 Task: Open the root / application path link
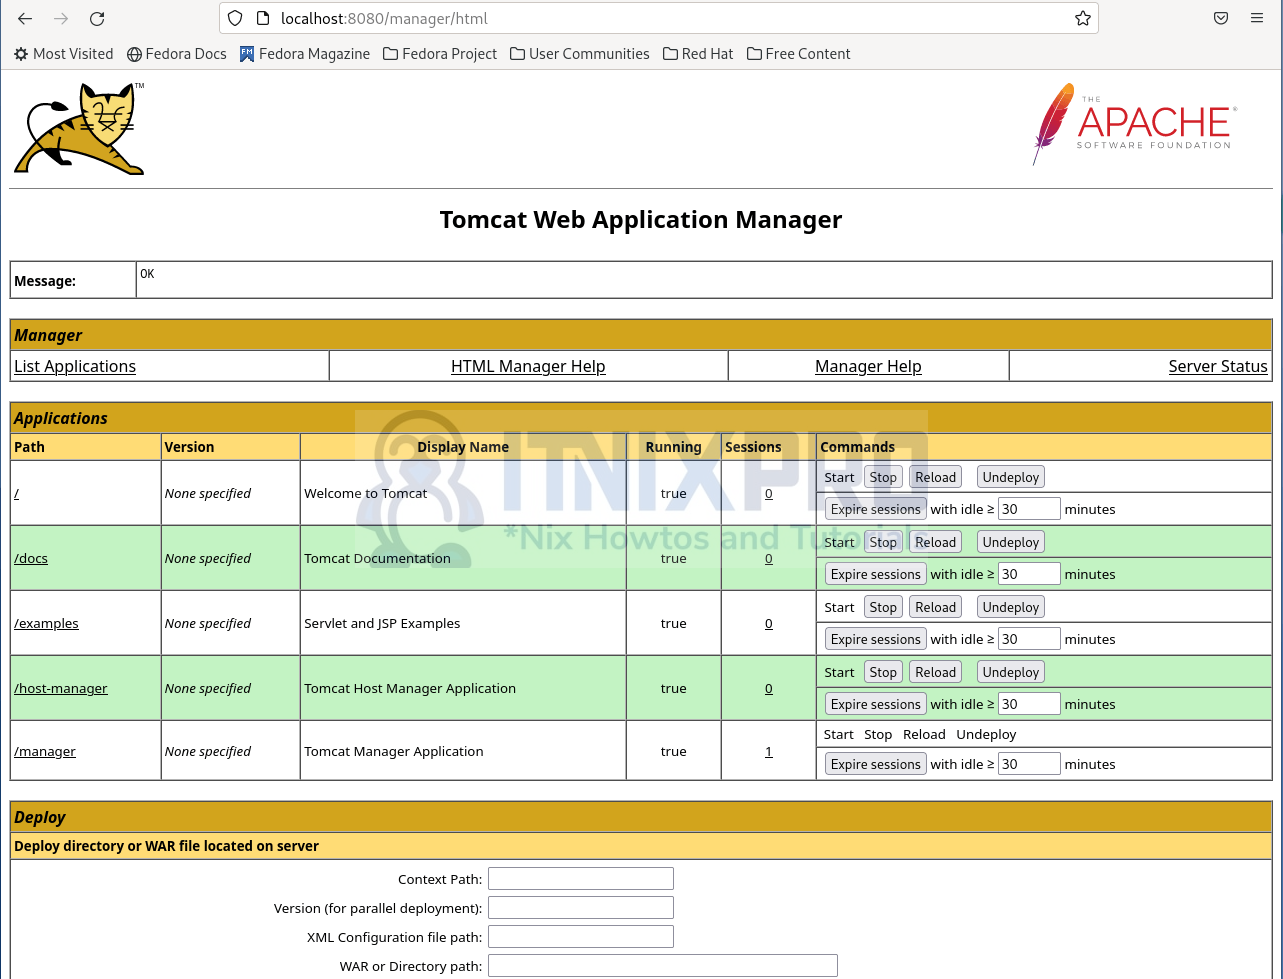[16, 493]
